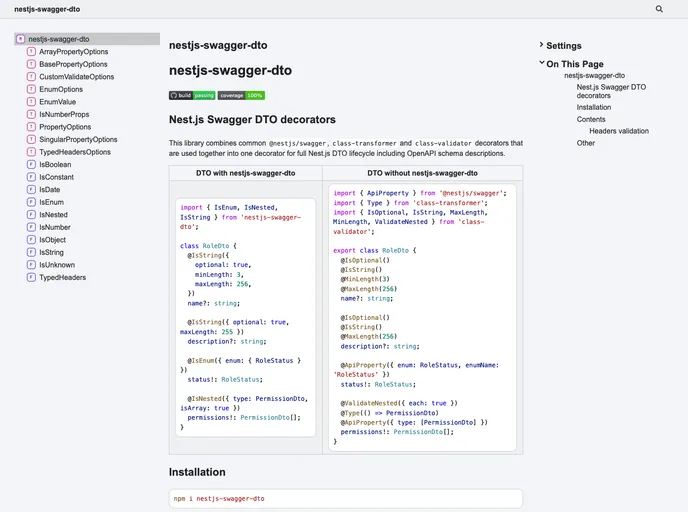
Task: Click the type icon beside CustomValidateOptions
Action: pyautogui.click(x=31, y=76)
